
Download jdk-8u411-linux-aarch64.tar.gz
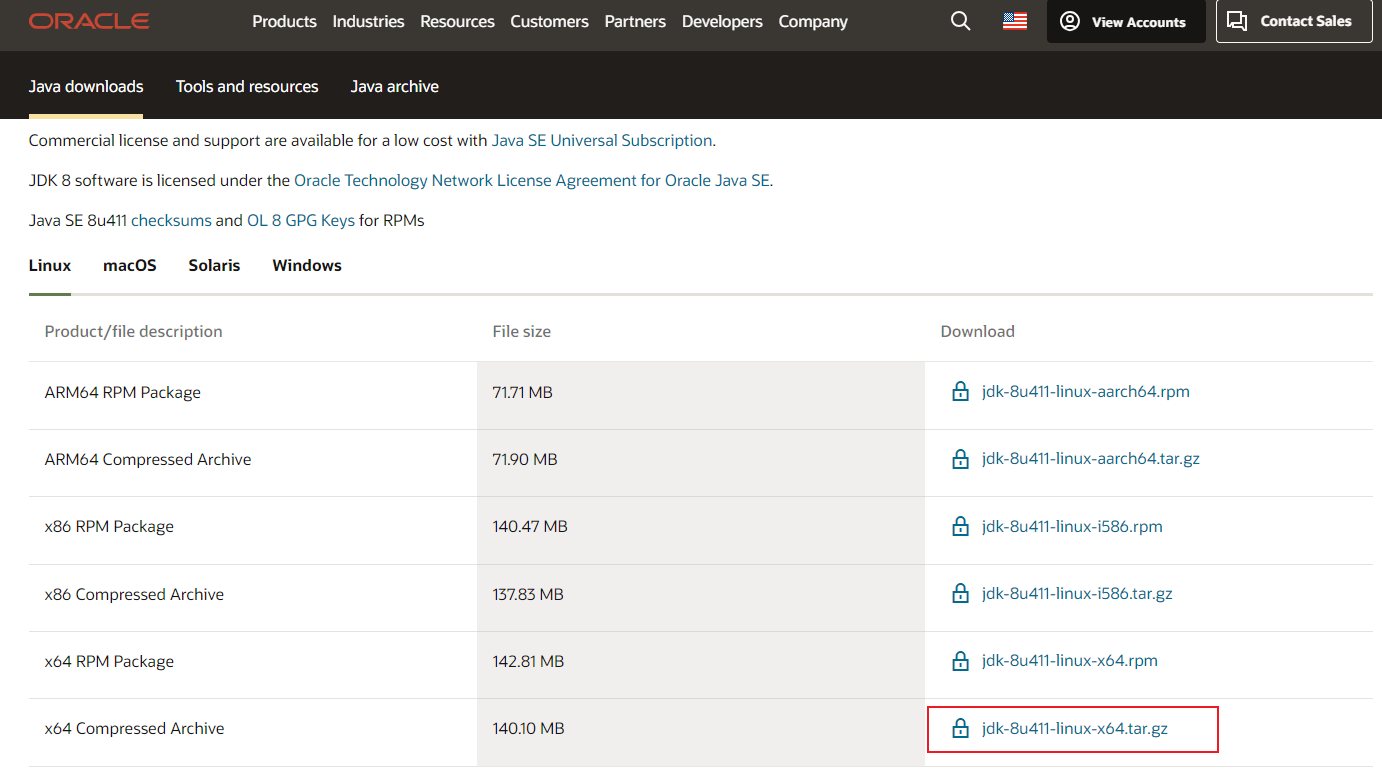[x=1091, y=458]
